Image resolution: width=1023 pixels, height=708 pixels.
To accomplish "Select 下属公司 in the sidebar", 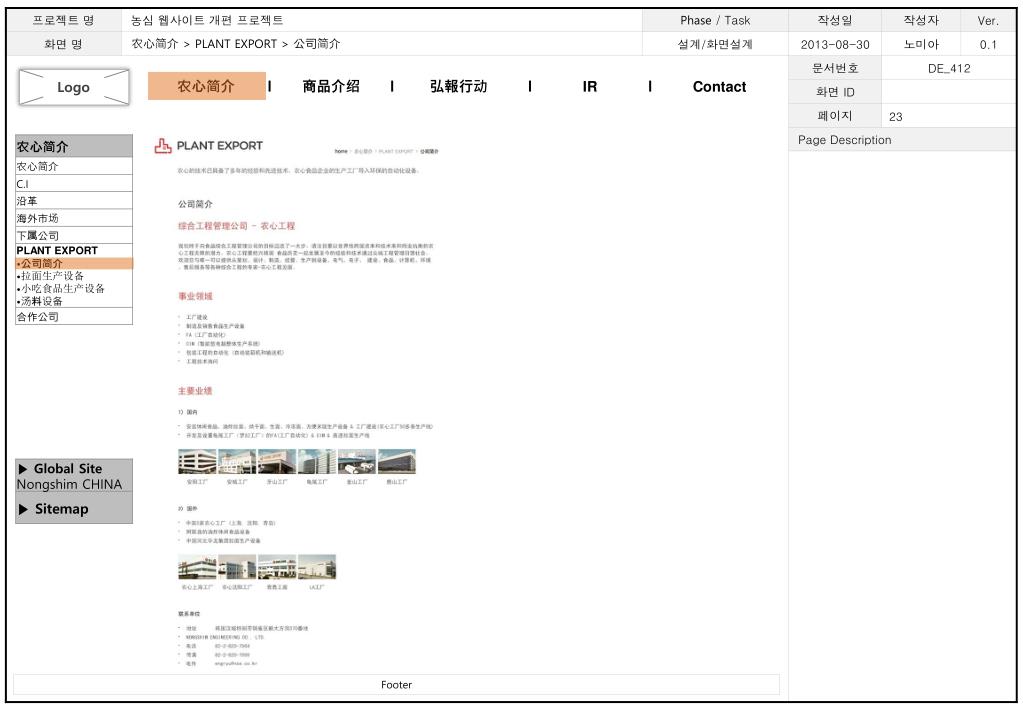I will tap(74, 235).
